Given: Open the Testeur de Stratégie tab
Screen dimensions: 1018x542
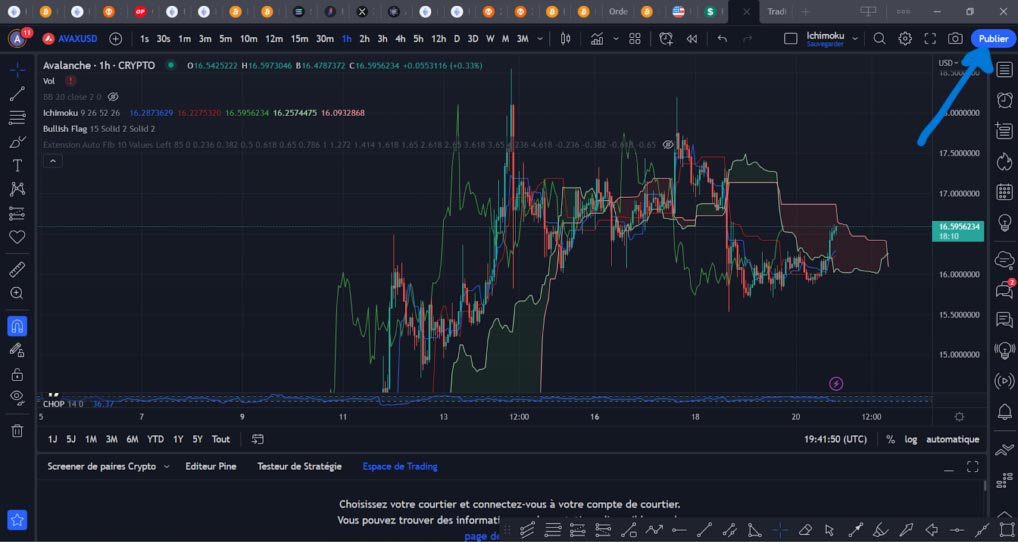Looking at the screenshot, I should (x=299, y=467).
